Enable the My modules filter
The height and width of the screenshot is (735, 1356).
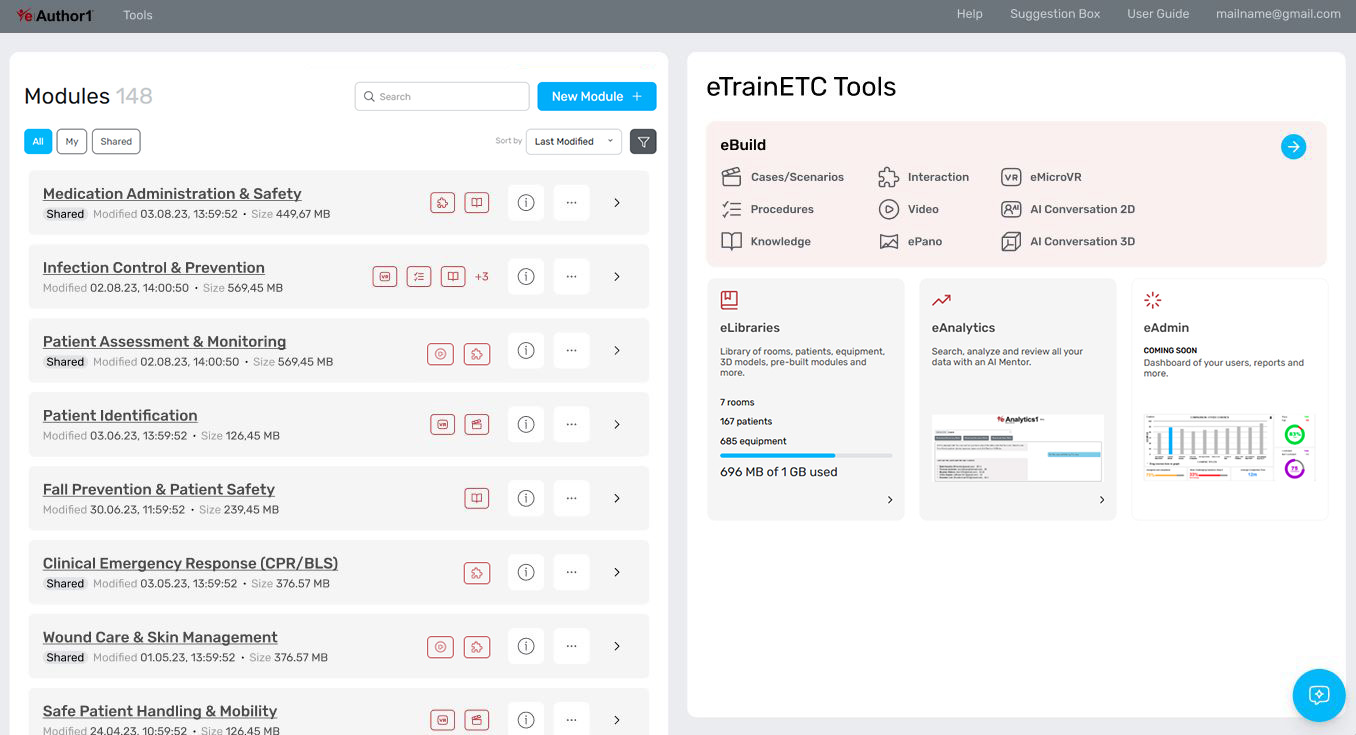[71, 141]
